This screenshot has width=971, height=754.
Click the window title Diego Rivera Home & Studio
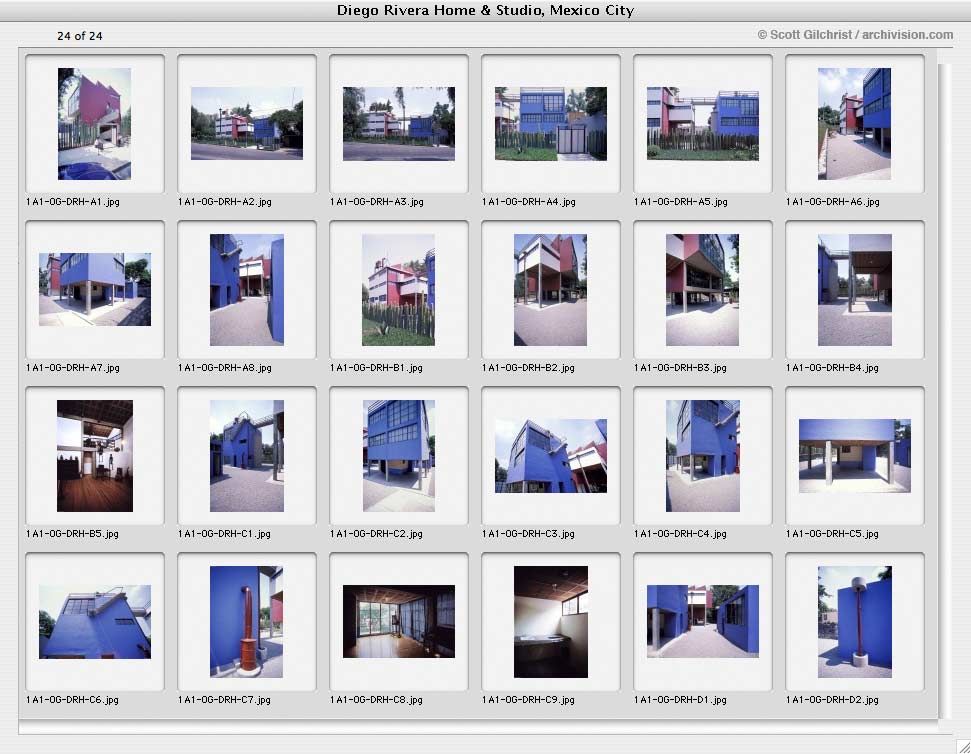click(486, 11)
